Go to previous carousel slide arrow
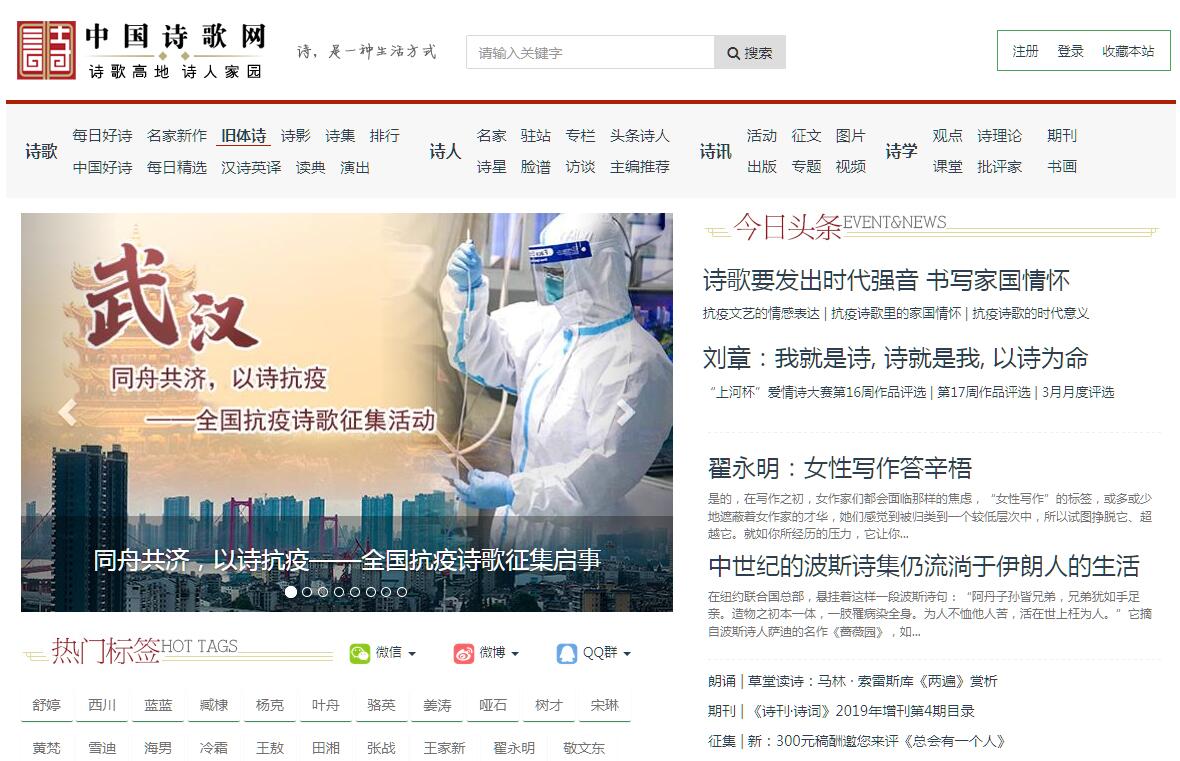This screenshot has width=1180, height=761. 67,412
